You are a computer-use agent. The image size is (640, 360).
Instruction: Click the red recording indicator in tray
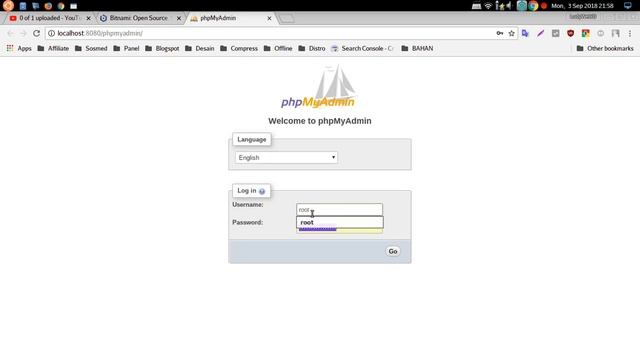pos(544,6)
